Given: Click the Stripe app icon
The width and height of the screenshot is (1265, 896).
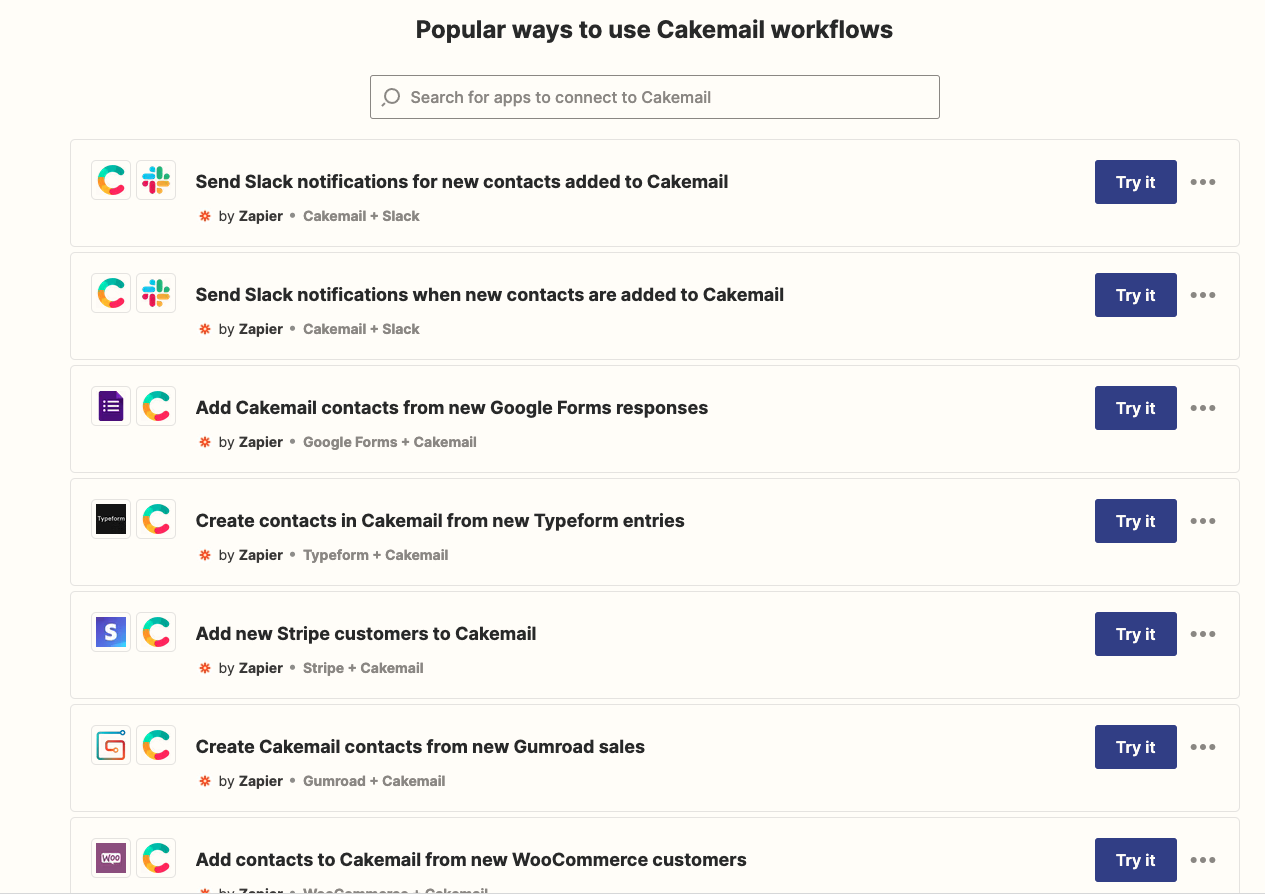Looking at the screenshot, I should pos(111,633).
